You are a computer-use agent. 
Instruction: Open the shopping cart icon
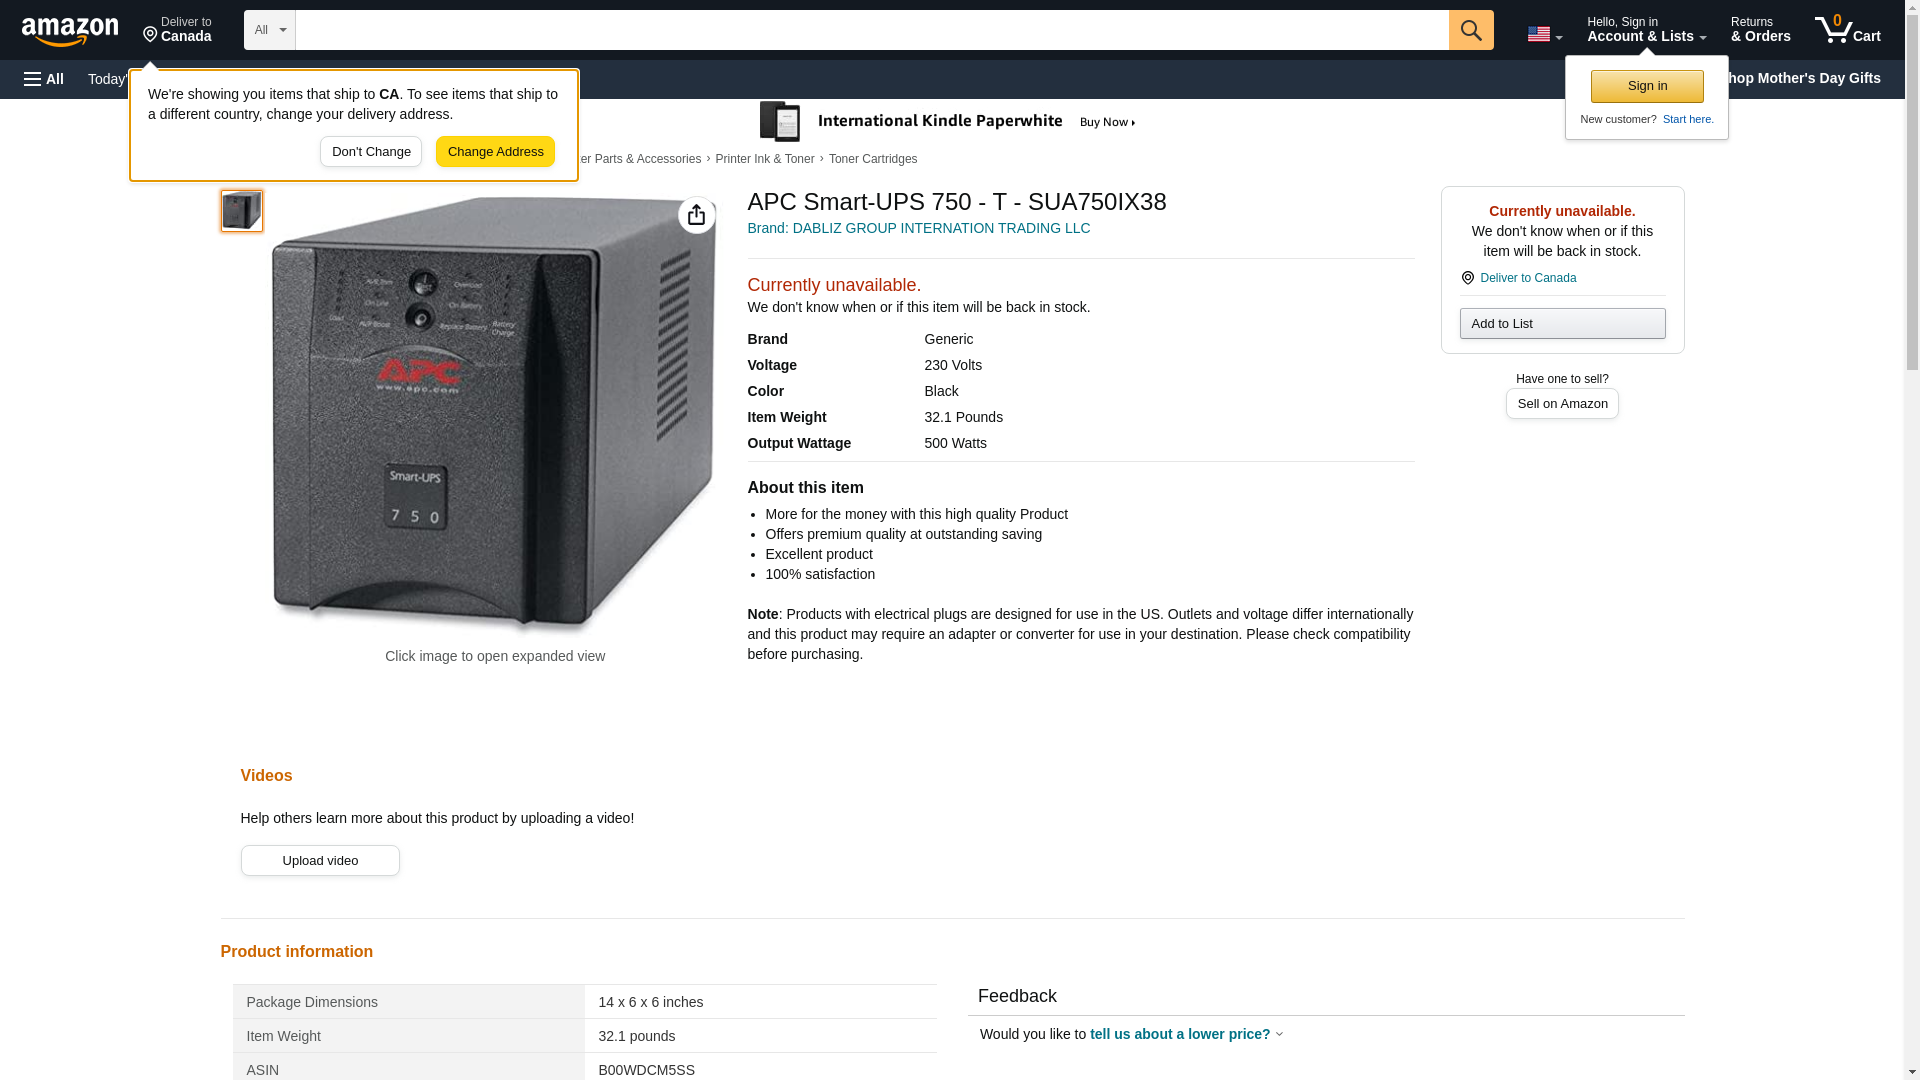1846,30
